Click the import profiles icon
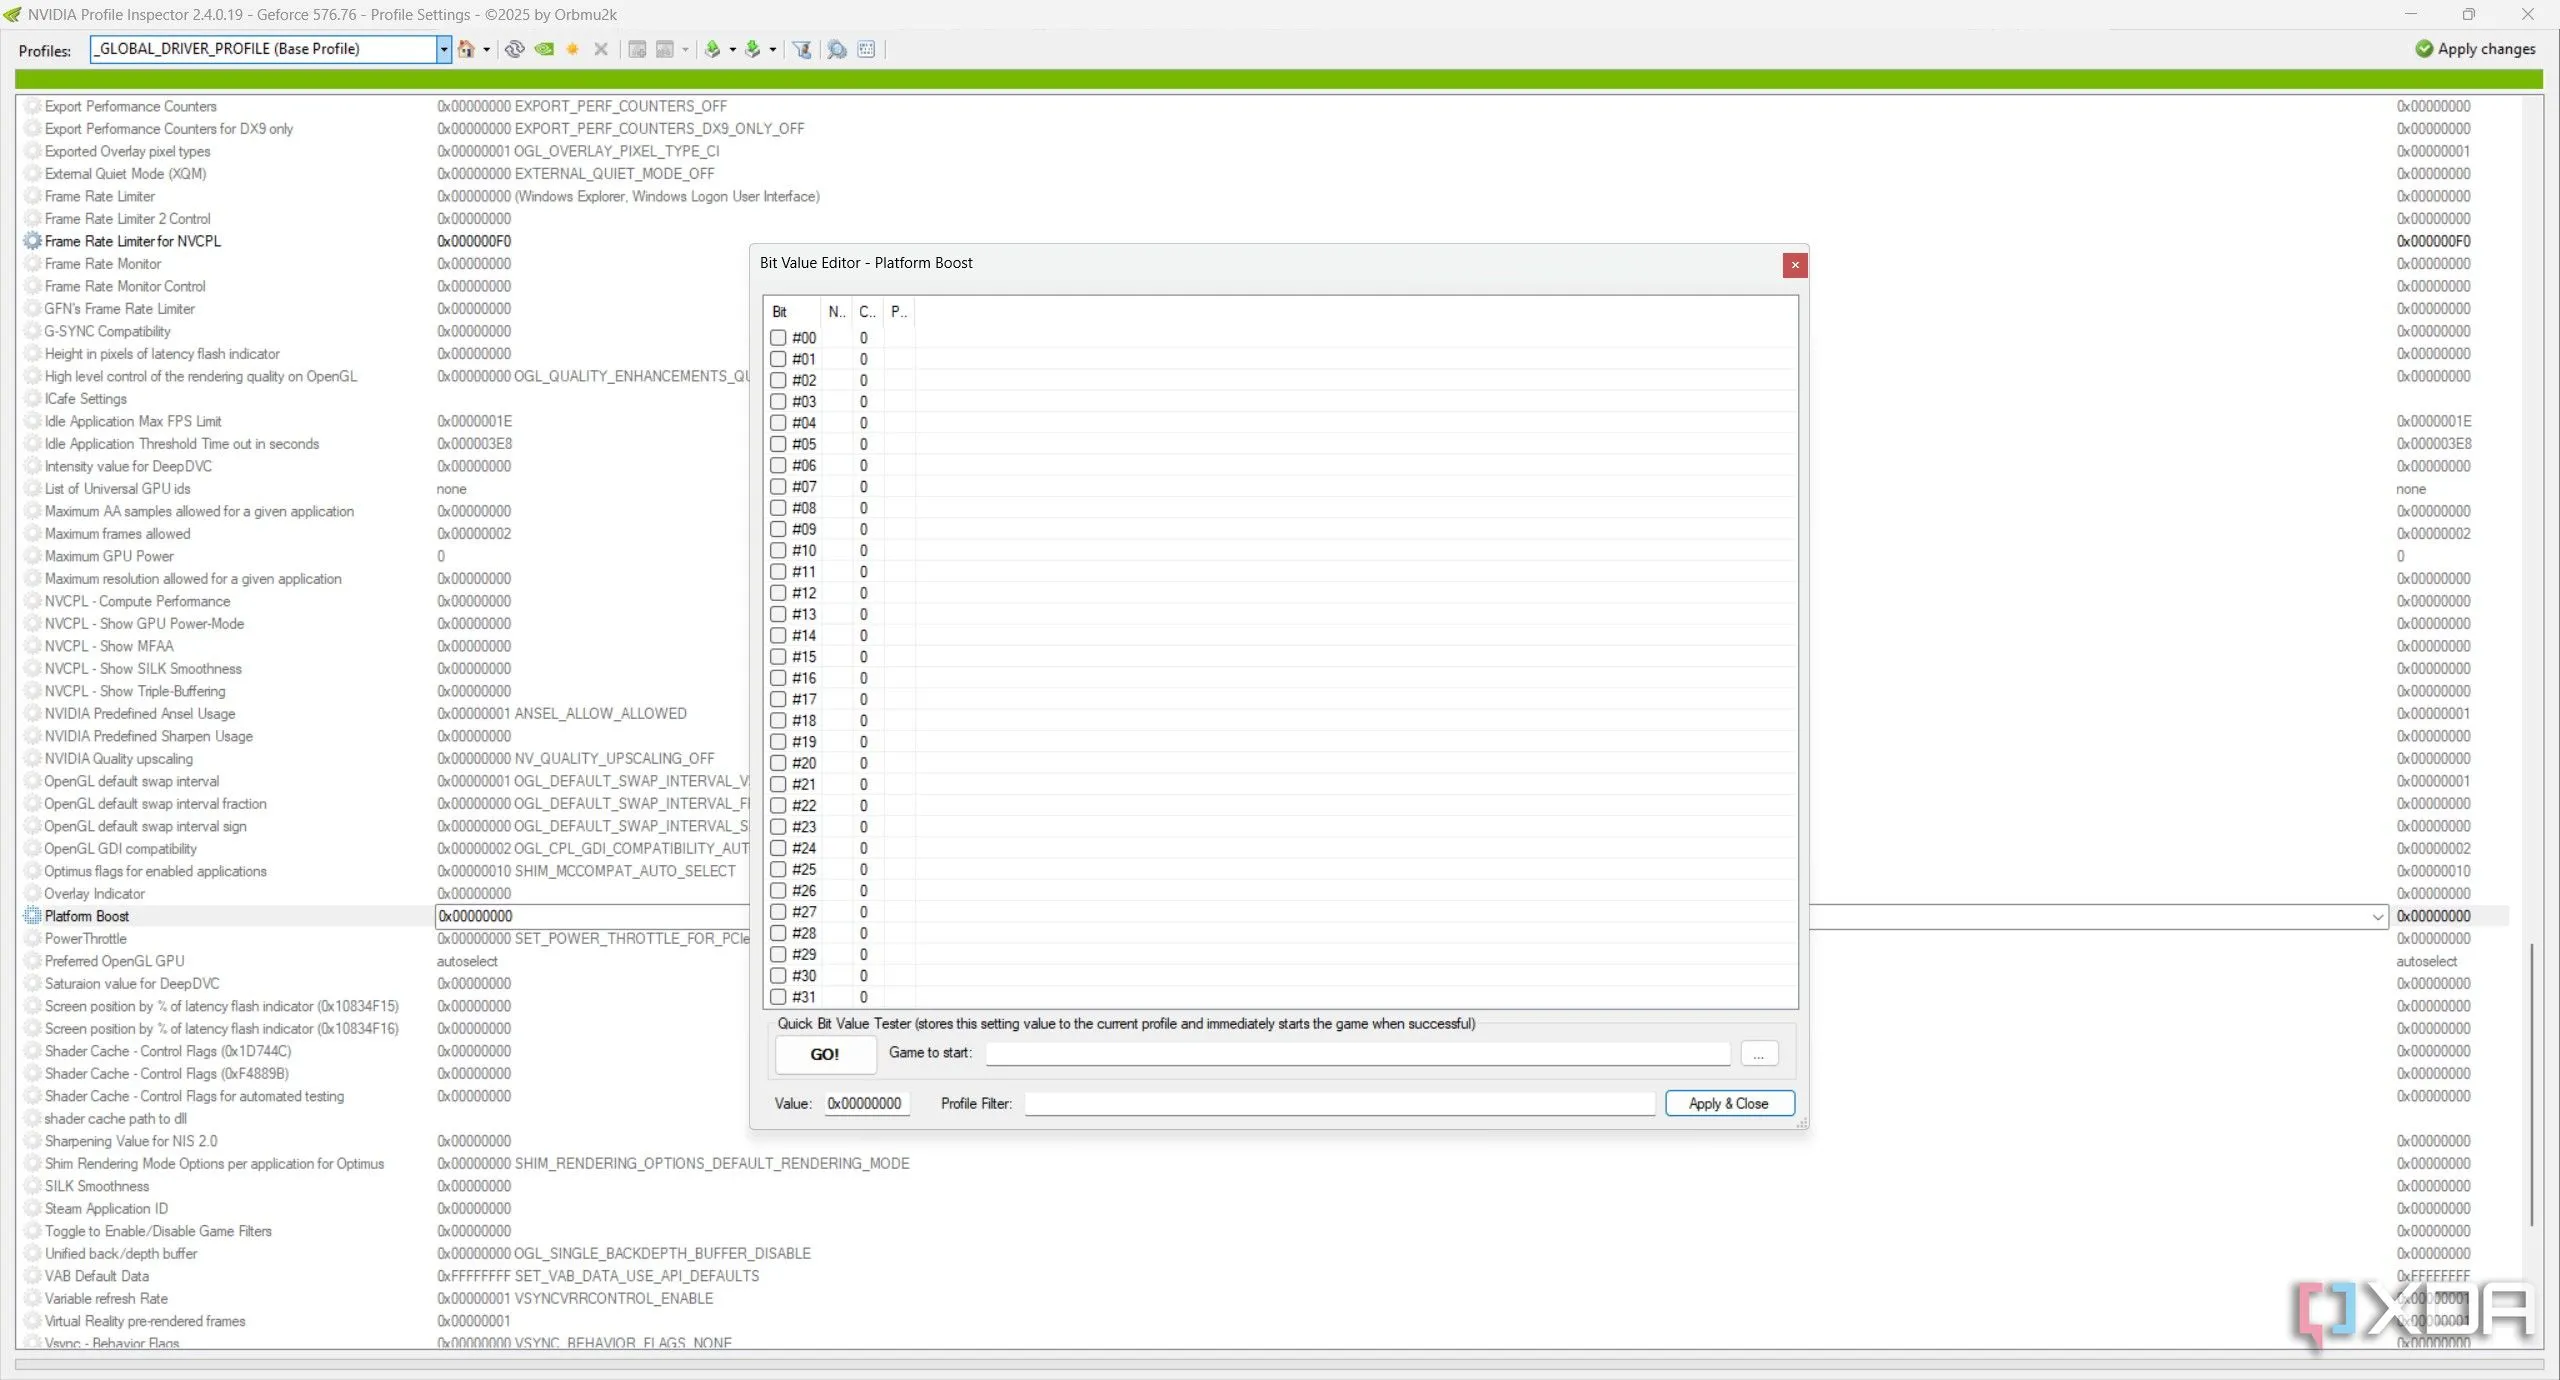Screen dimensions: 2560x1380 [753, 49]
